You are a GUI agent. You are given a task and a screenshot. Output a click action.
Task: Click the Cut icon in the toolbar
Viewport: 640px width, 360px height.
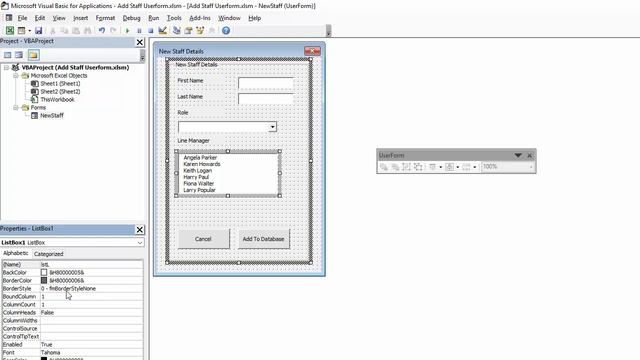pos(53,31)
